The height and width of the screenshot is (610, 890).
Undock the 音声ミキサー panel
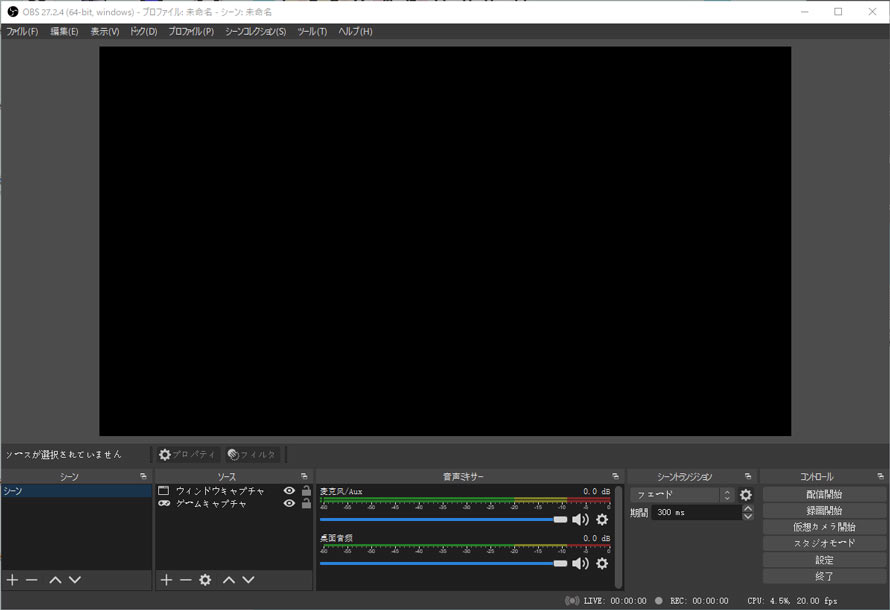(615, 476)
